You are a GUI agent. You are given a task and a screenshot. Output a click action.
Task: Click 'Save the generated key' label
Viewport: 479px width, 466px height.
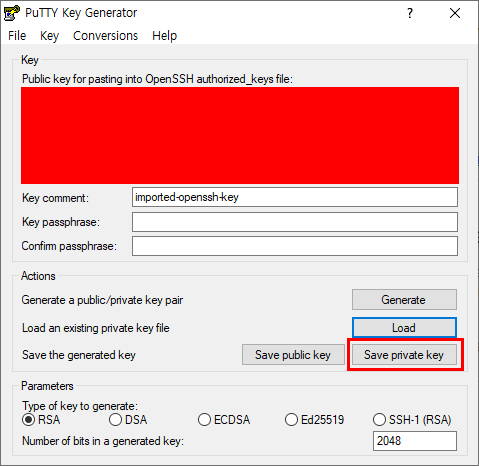click(x=79, y=355)
